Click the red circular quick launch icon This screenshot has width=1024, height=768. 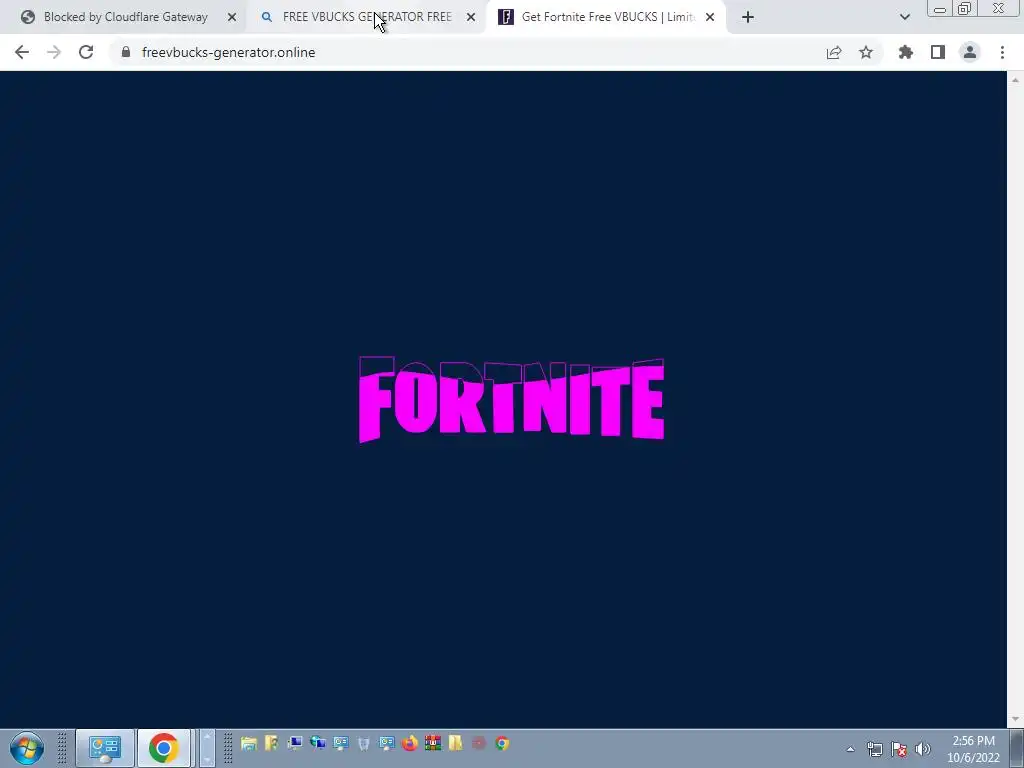click(x=479, y=743)
